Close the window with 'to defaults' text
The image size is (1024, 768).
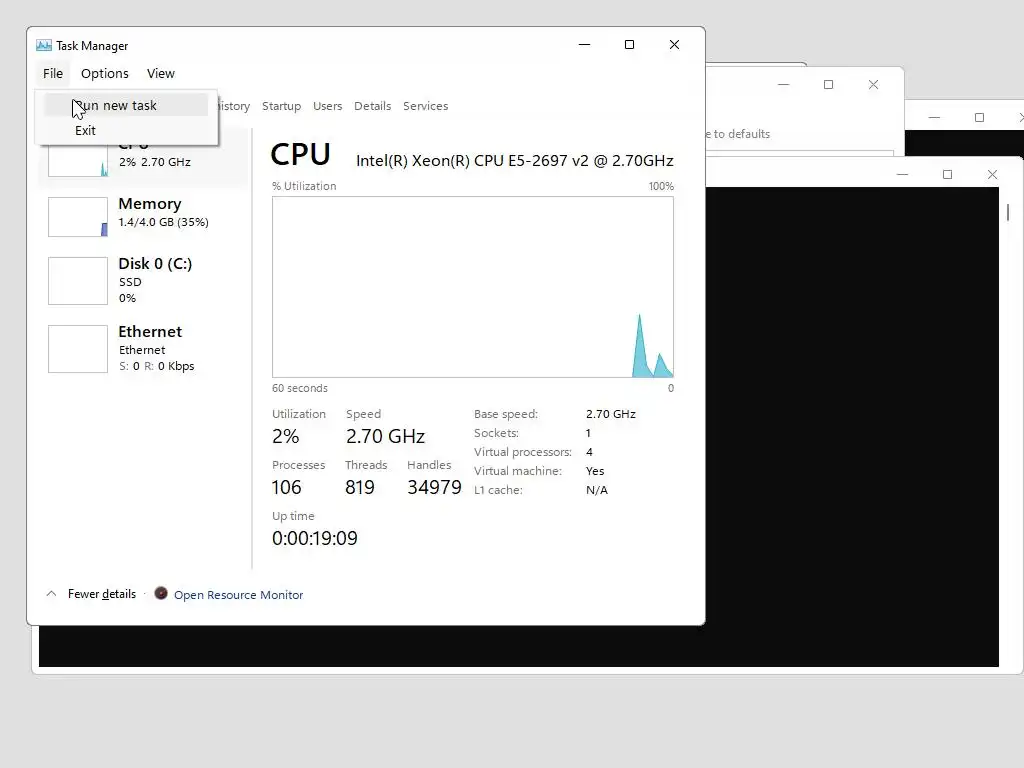[x=873, y=84]
